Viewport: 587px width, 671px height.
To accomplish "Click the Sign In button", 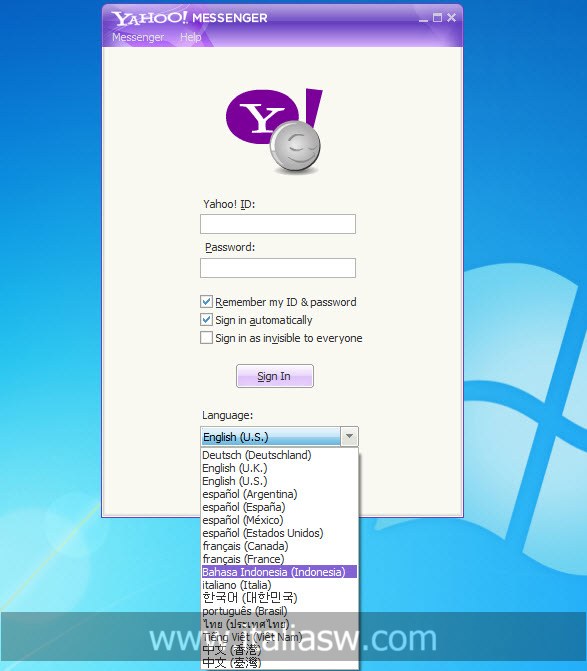I will point(275,376).
